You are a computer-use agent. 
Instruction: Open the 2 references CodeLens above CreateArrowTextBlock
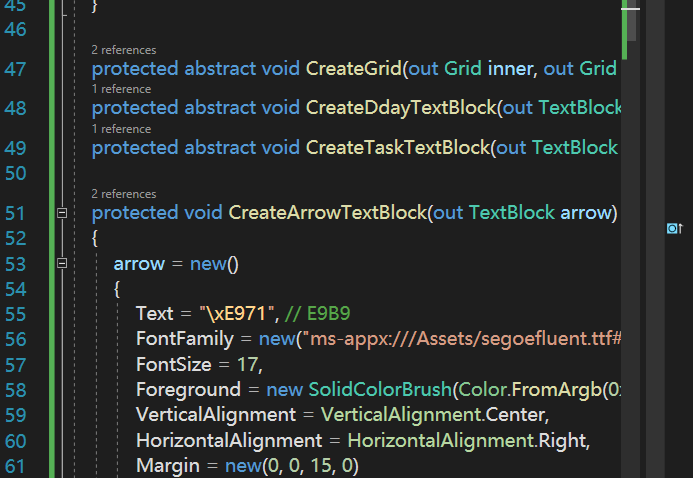[124, 194]
